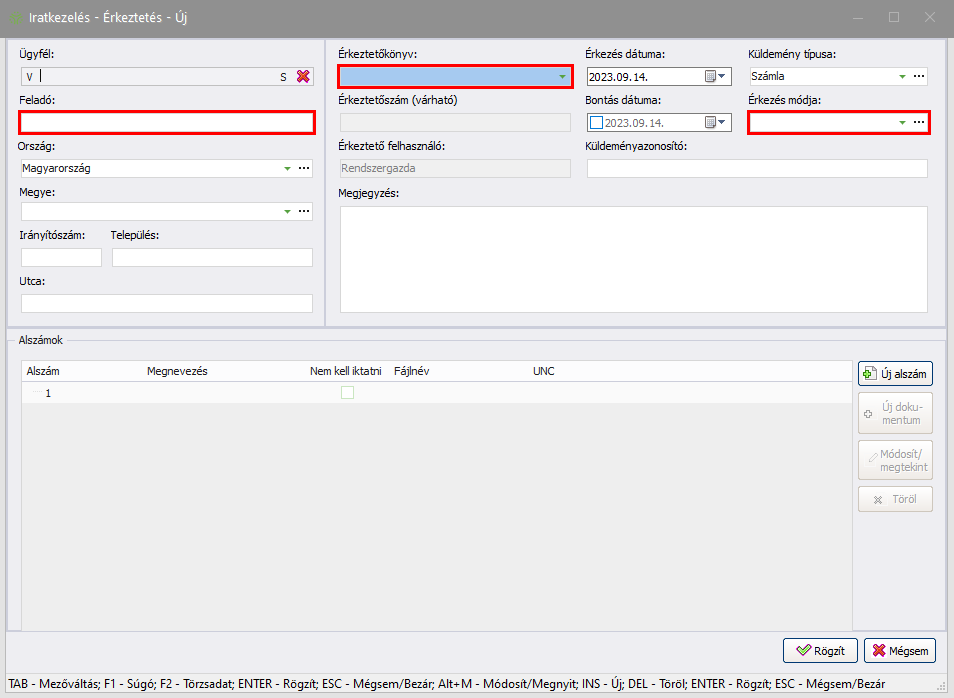Screen dimensions: 954x698
Task: Open the Megye dropdown list
Action: (x=287, y=211)
